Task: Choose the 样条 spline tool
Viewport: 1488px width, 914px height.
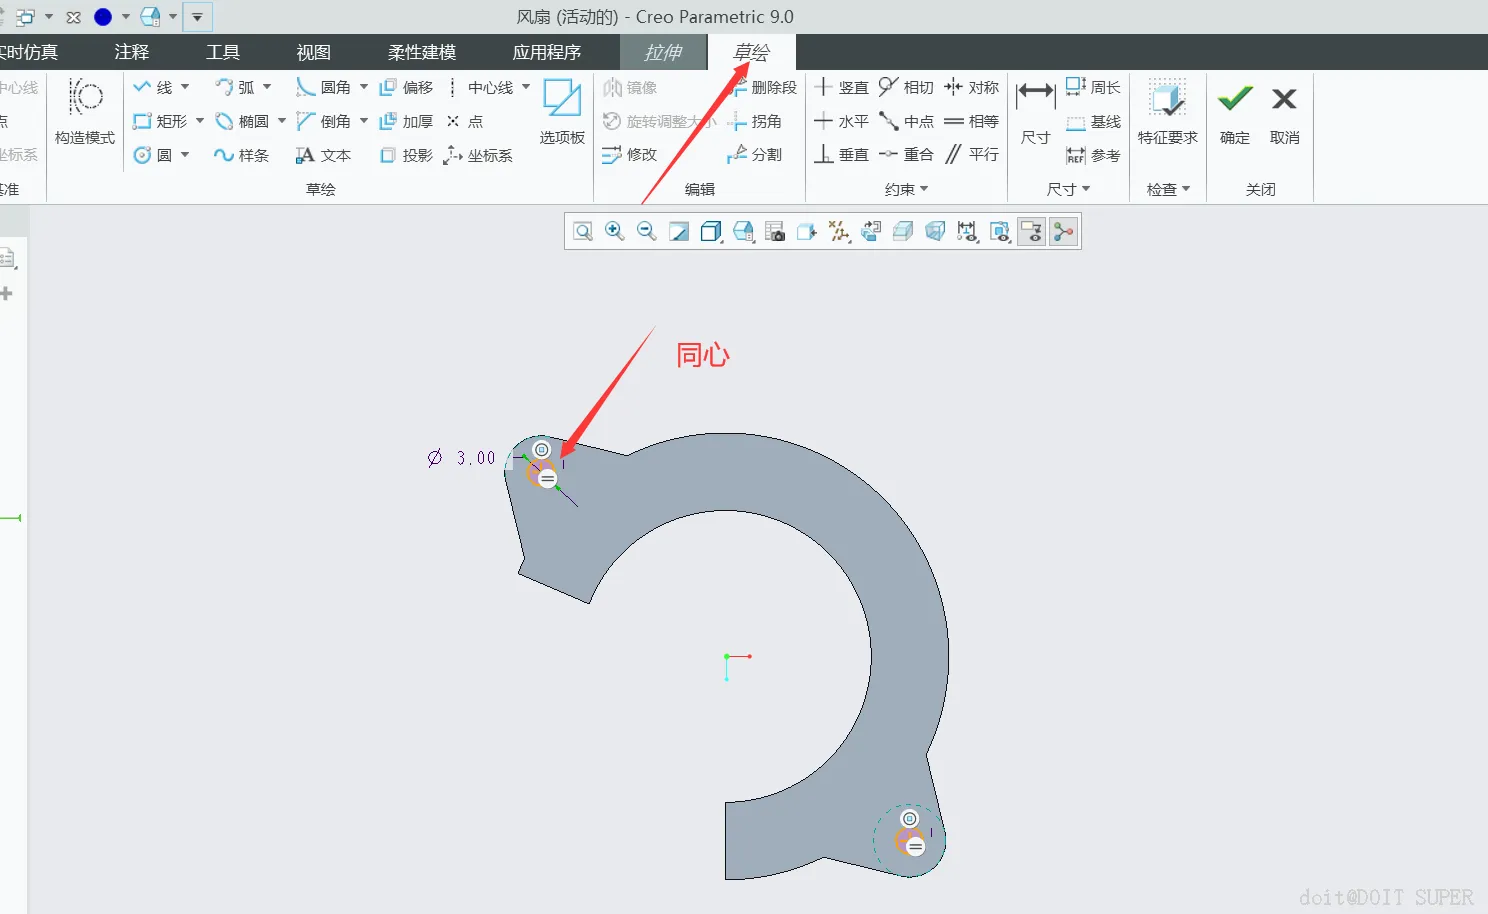Action: coord(241,155)
